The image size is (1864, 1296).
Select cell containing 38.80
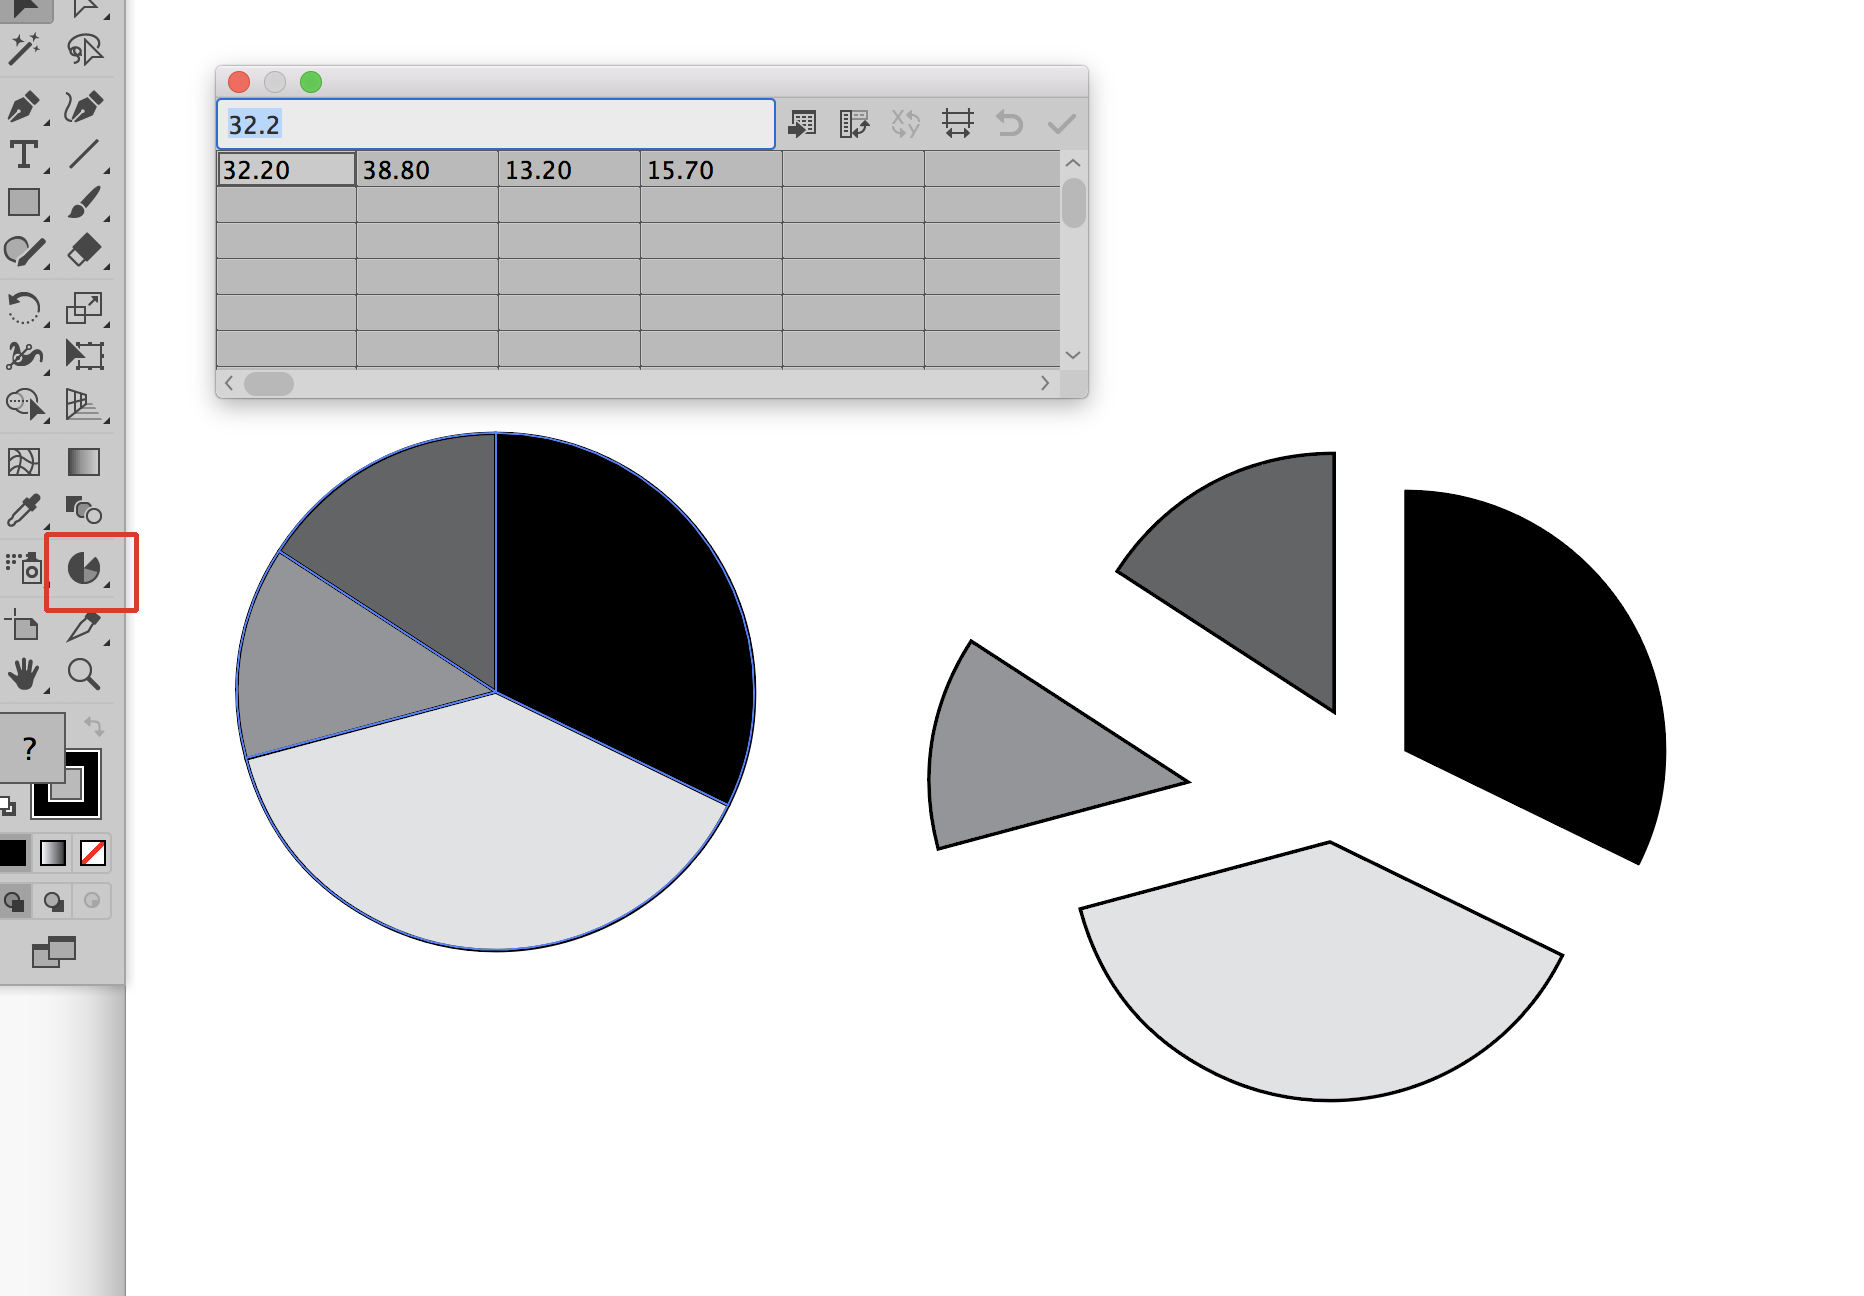[427, 169]
